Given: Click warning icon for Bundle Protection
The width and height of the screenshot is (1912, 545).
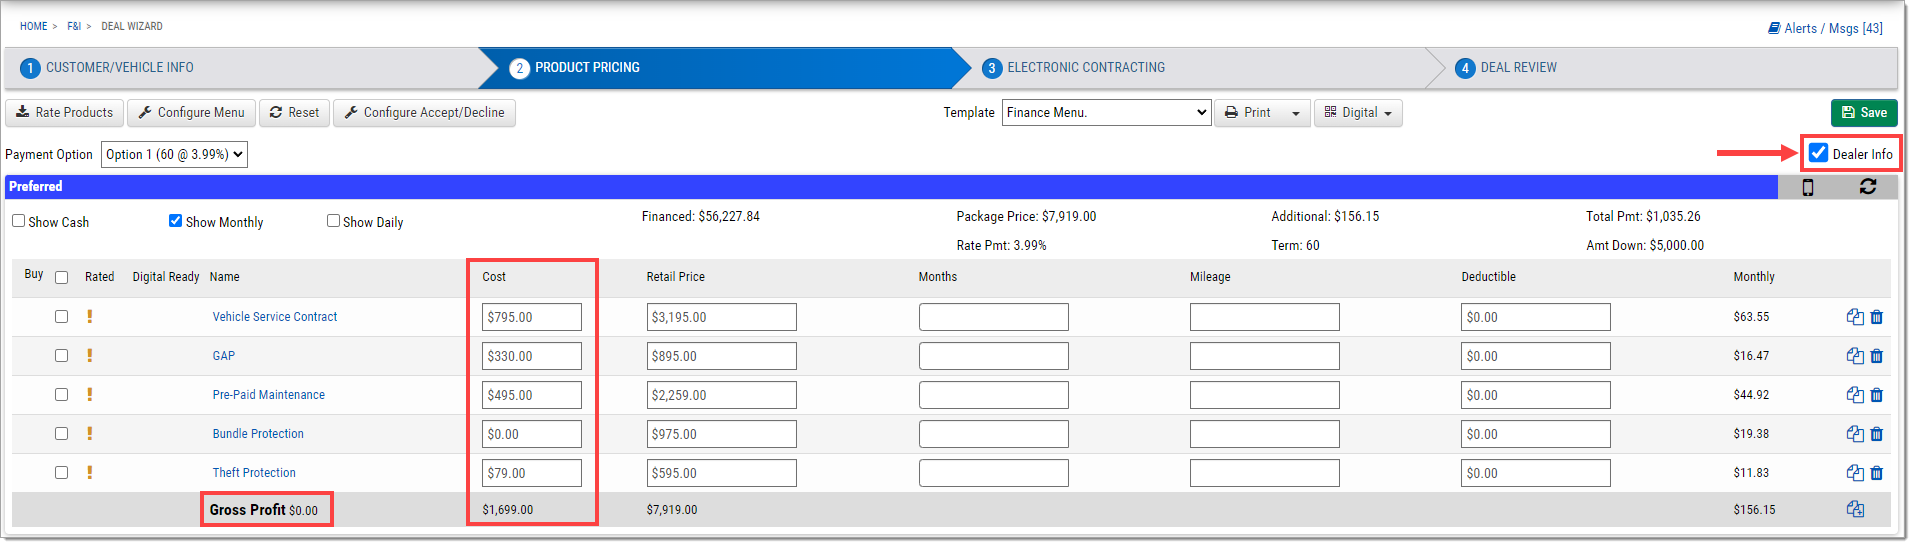Looking at the screenshot, I should [90, 433].
